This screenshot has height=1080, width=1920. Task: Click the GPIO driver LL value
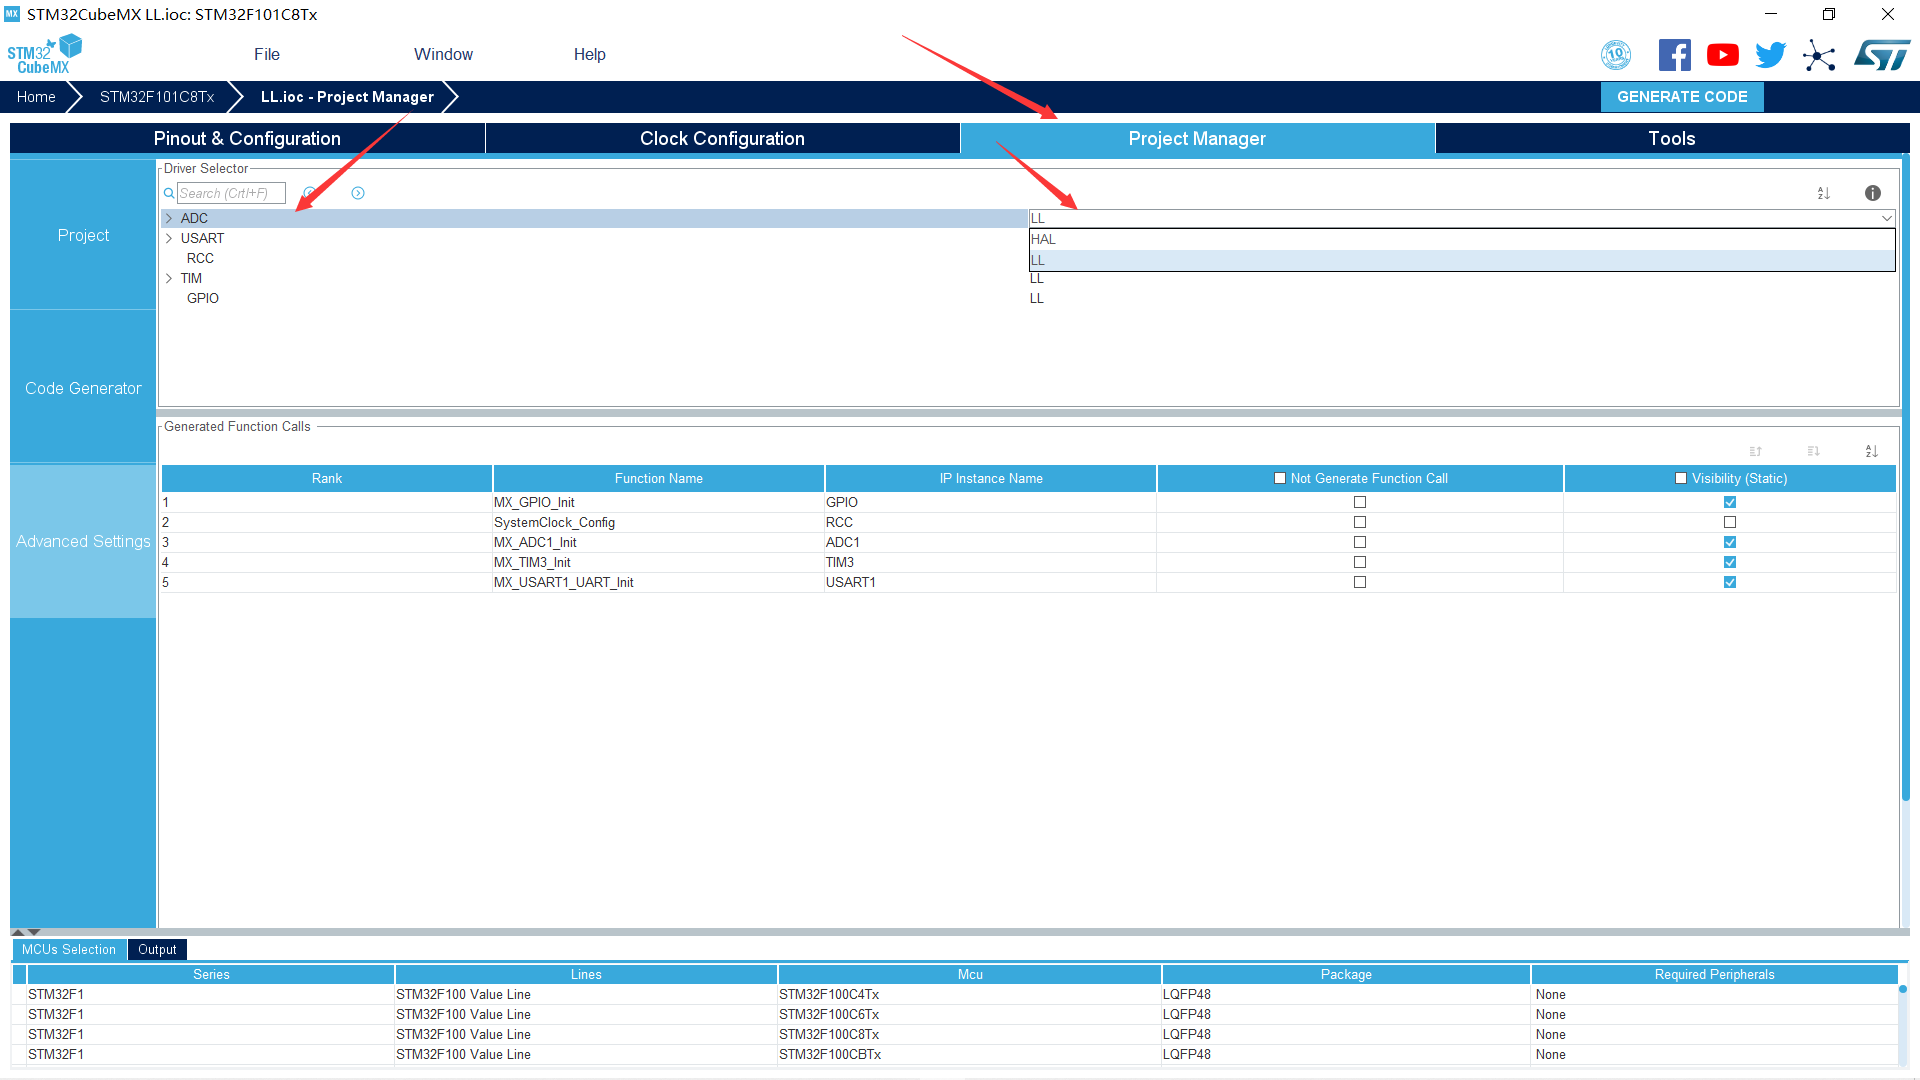pos(1037,298)
